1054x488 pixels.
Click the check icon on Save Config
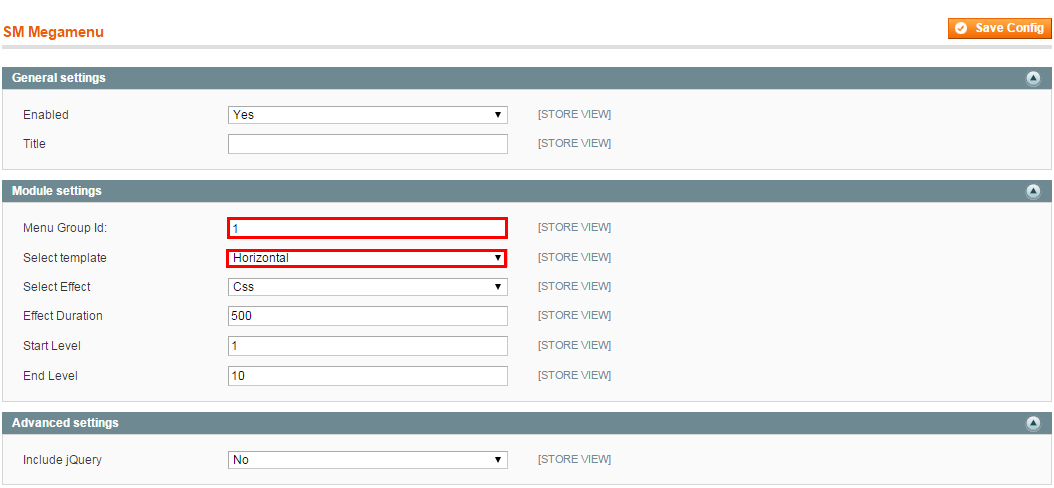click(x=961, y=28)
